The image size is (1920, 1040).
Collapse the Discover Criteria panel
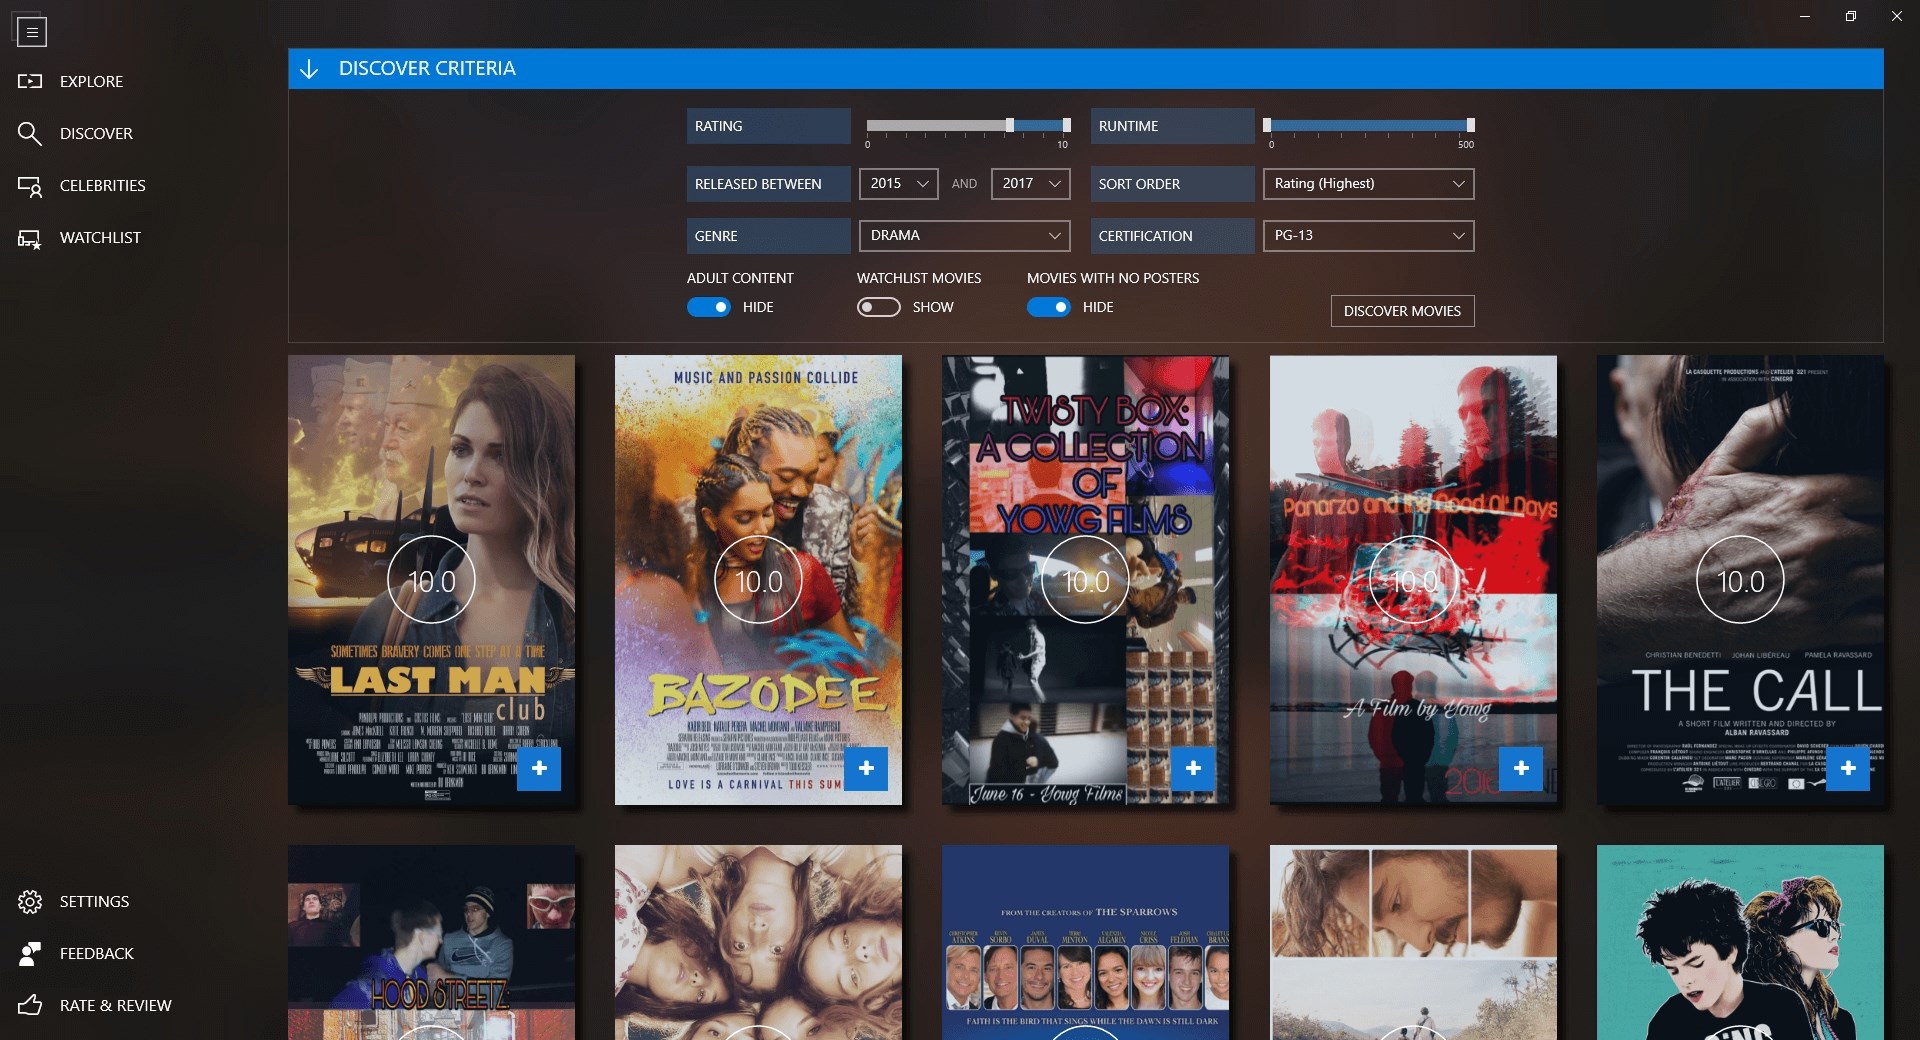point(310,68)
